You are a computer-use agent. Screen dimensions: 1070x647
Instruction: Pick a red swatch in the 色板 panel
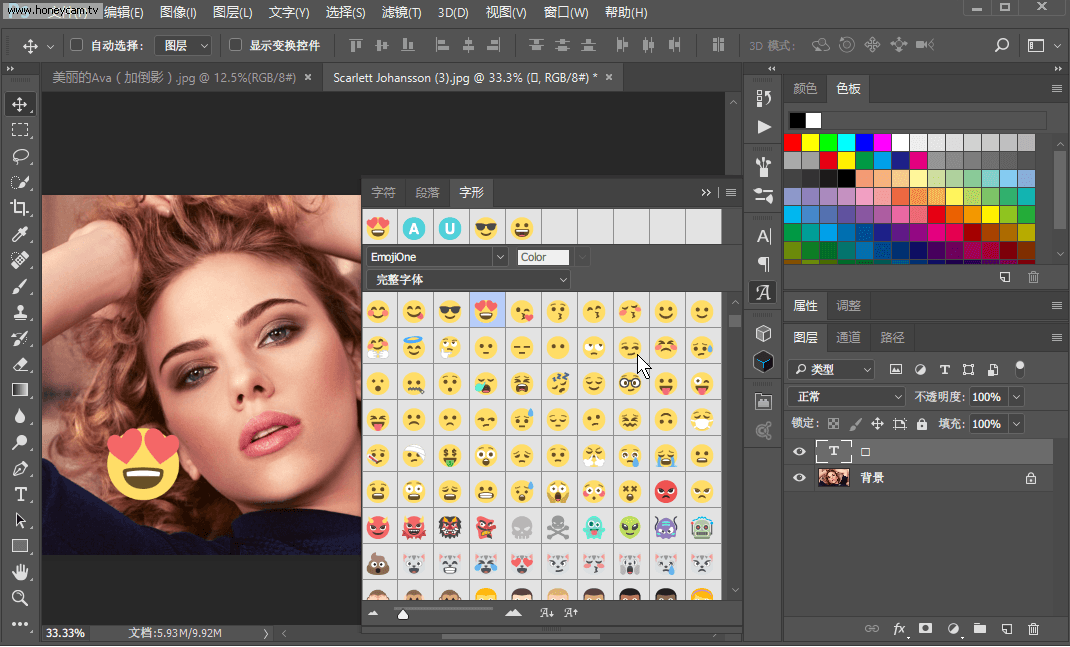[790, 142]
